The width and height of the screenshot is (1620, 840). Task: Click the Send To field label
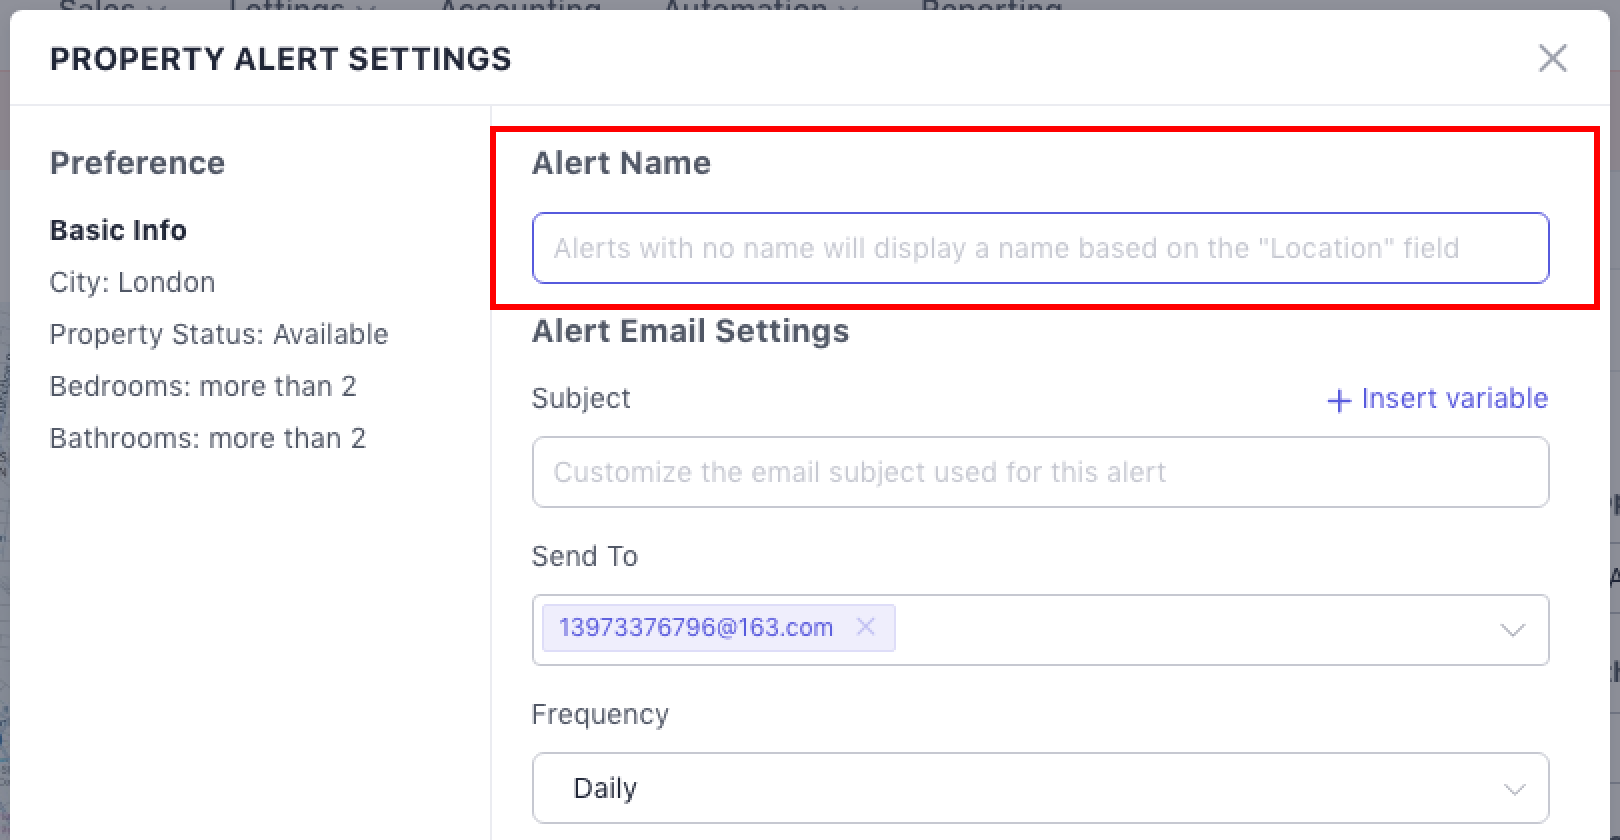pyautogui.click(x=584, y=556)
